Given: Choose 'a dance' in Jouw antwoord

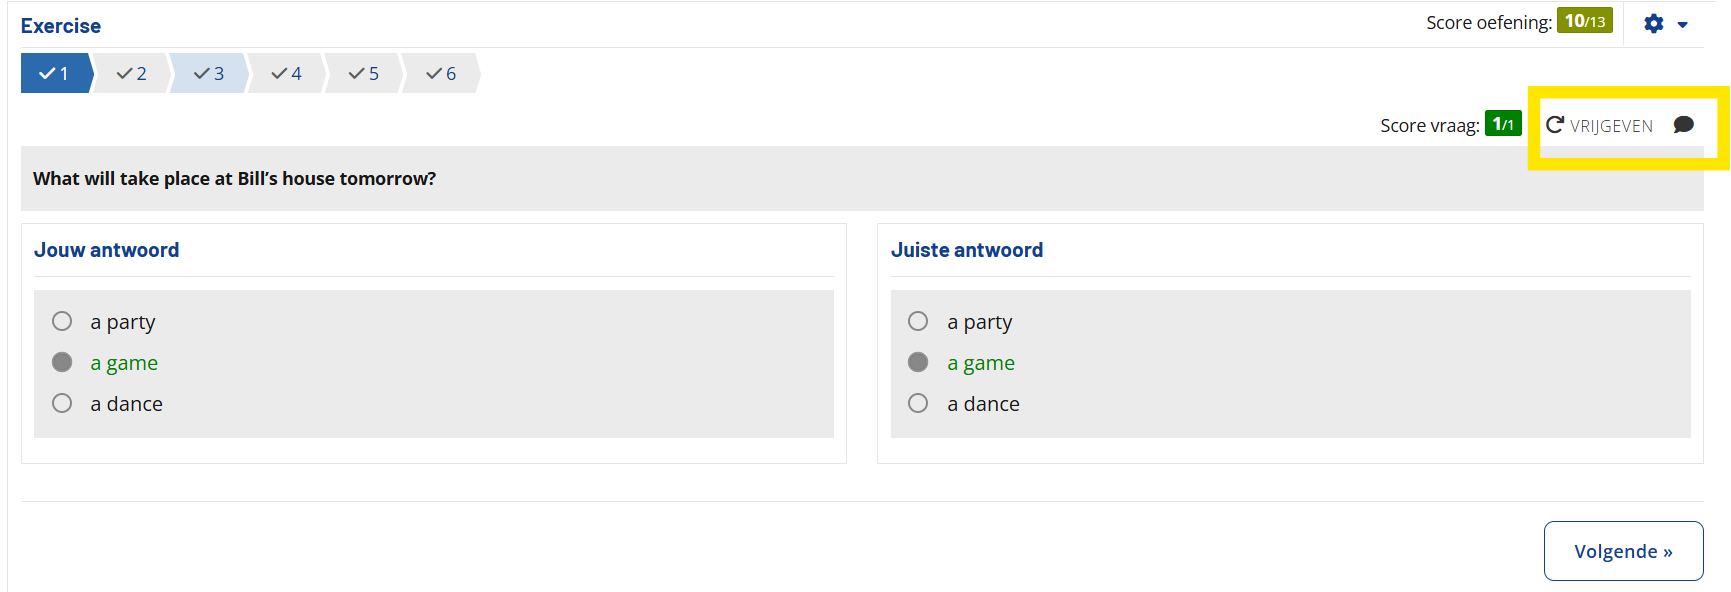Looking at the screenshot, I should click(x=62, y=403).
